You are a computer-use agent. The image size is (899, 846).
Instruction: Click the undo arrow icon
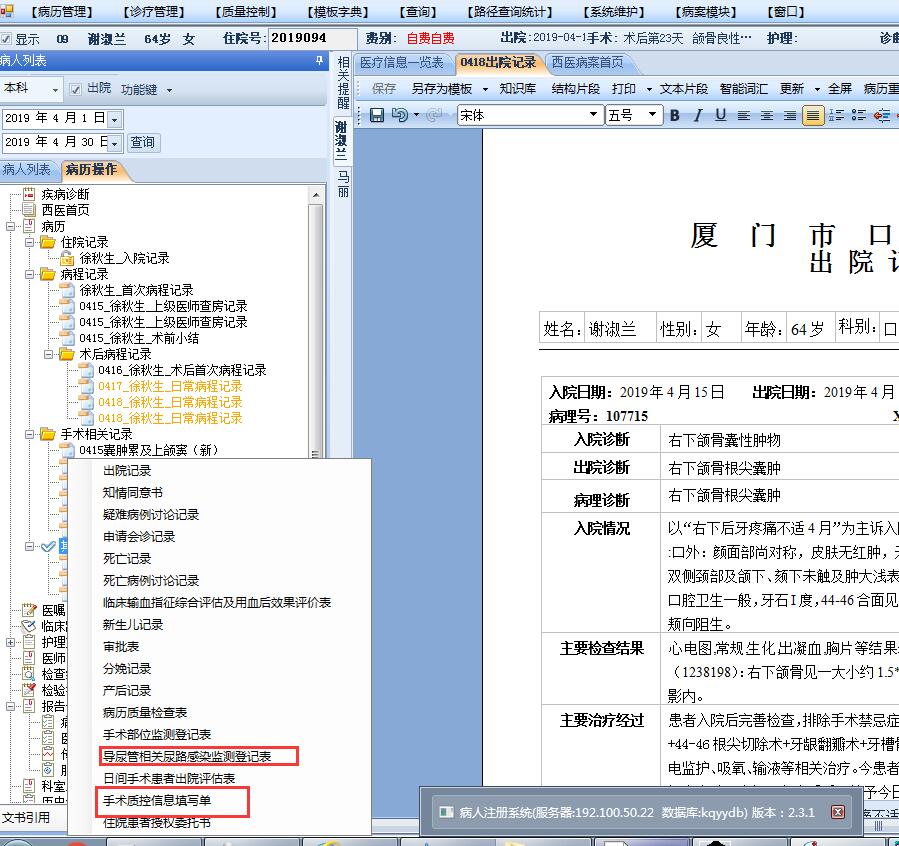click(x=399, y=115)
